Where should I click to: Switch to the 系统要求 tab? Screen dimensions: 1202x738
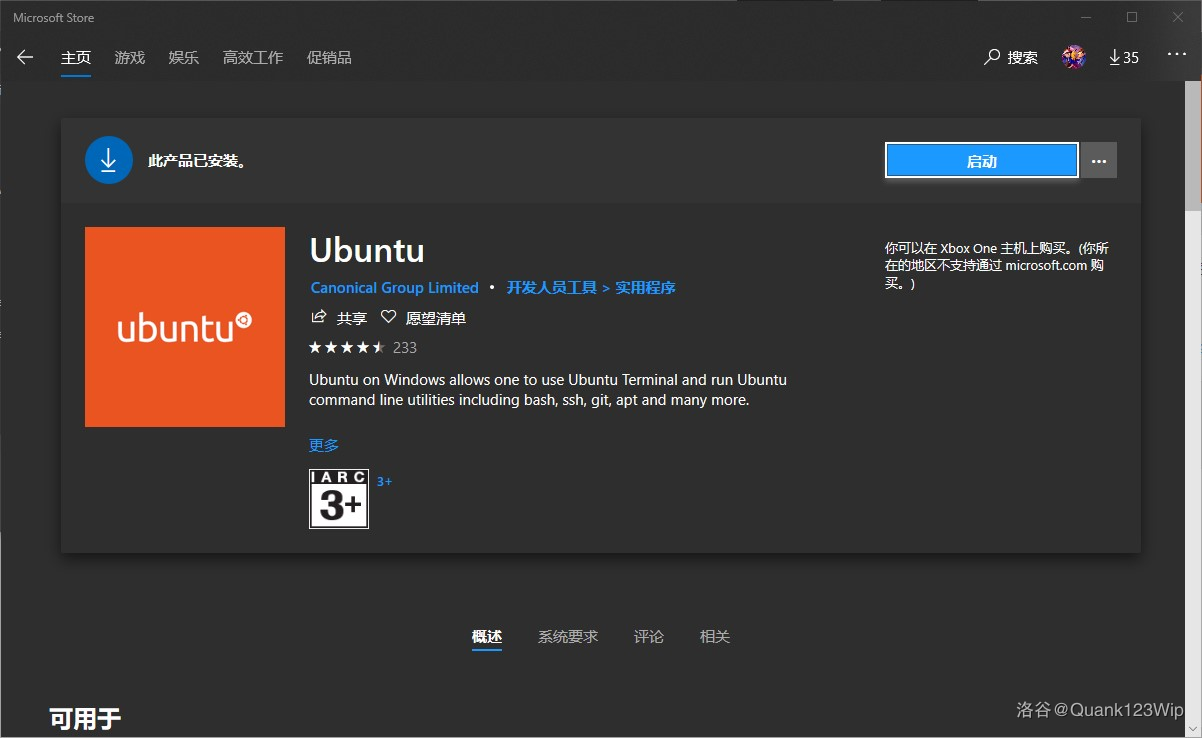pos(567,636)
